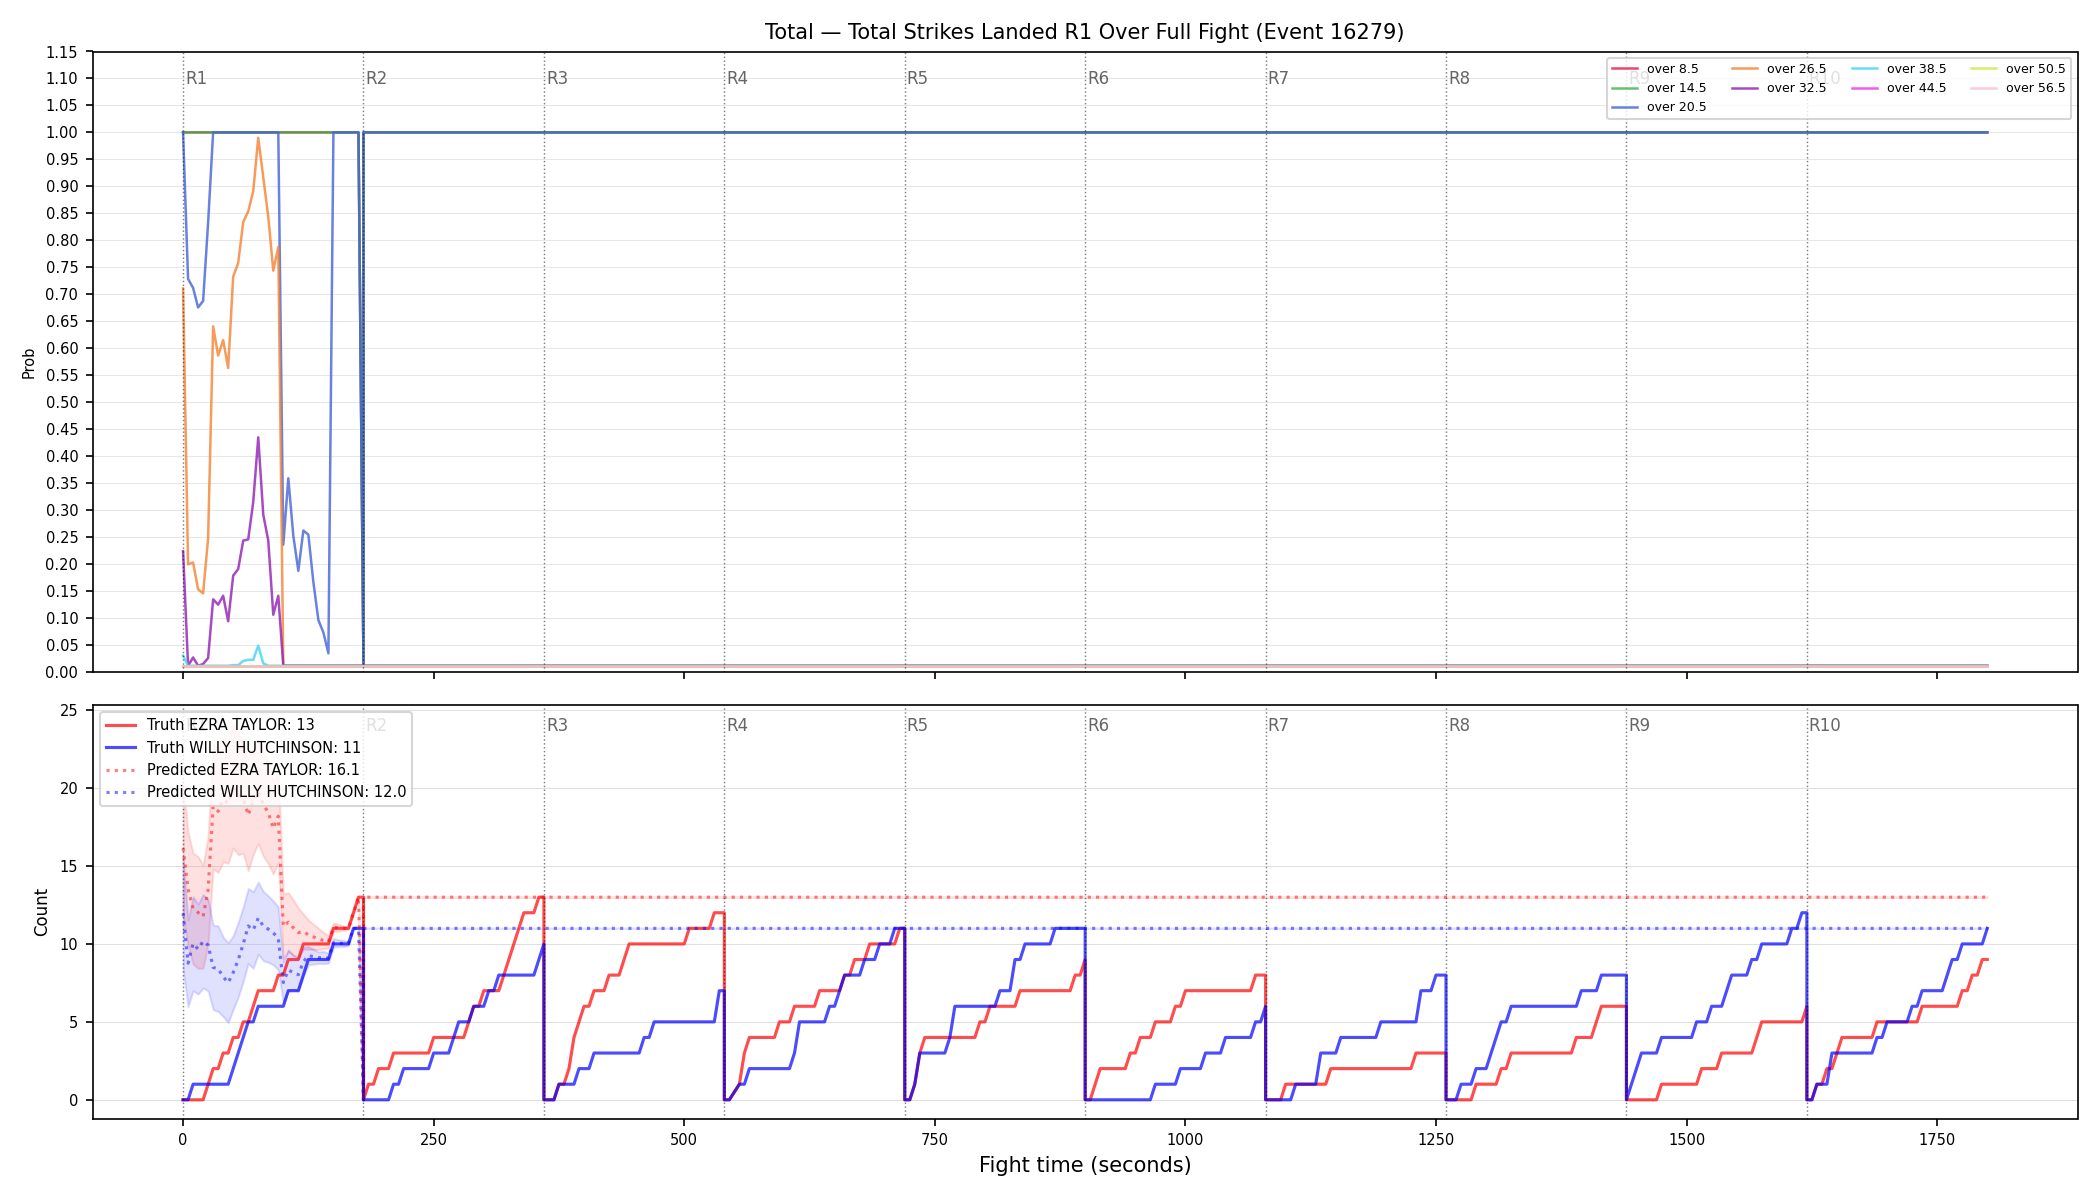Click the 750 tick label on x-axis
The height and width of the screenshot is (1200, 2100).
[x=935, y=1139]
